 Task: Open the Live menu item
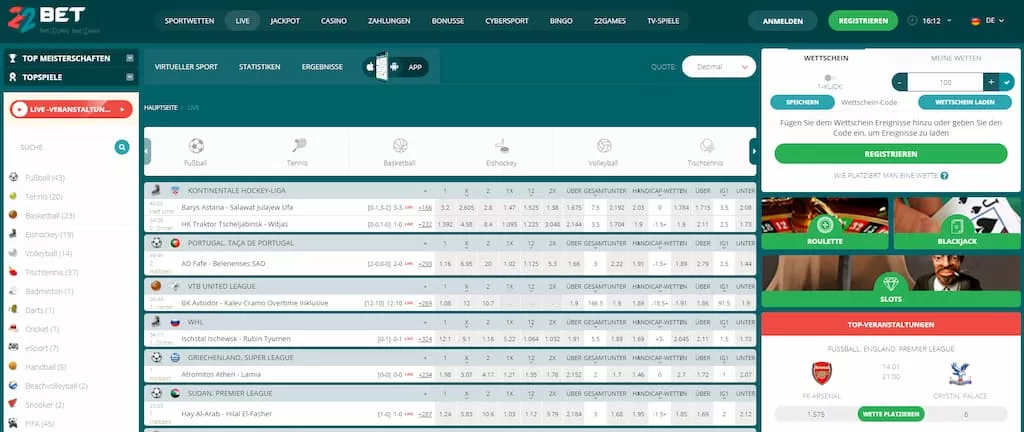pyautogui.click(x=242, y=21)
